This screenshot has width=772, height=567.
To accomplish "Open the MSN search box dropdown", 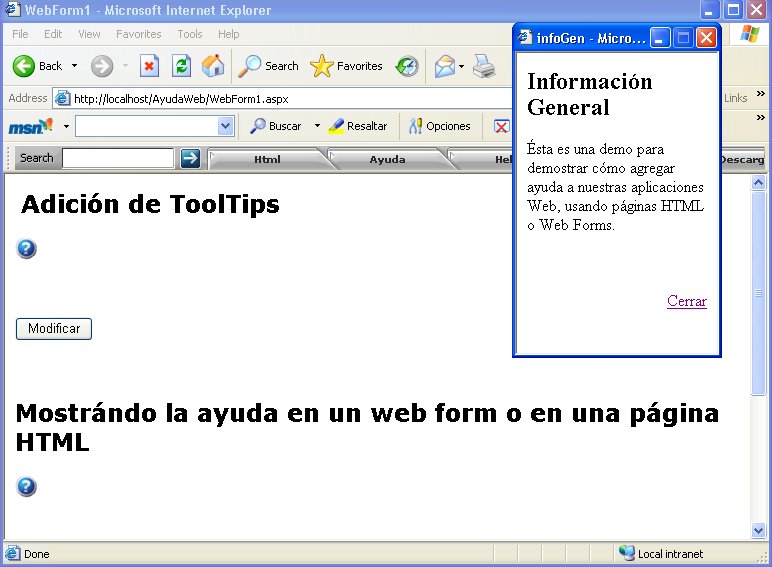I will (225, 127).
